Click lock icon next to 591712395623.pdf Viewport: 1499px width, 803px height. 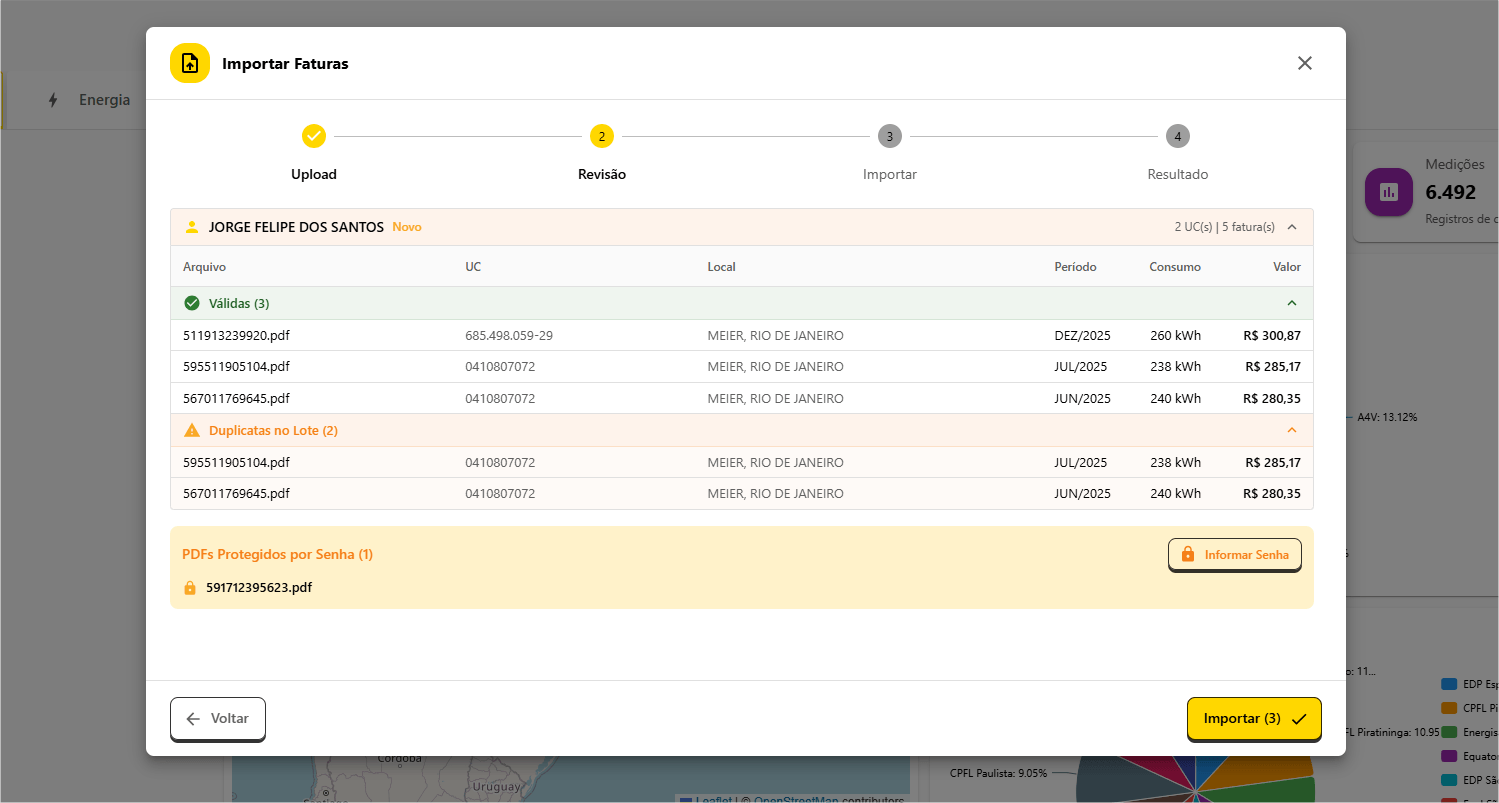point(190,588)
